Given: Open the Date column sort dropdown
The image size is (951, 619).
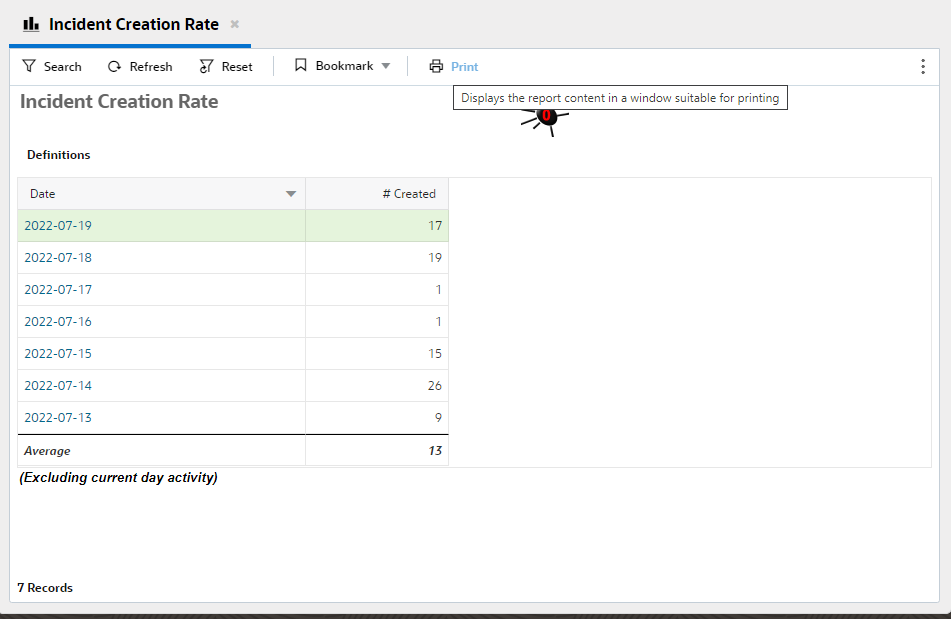Looking at the screenshot, I should tap(291, 194).
